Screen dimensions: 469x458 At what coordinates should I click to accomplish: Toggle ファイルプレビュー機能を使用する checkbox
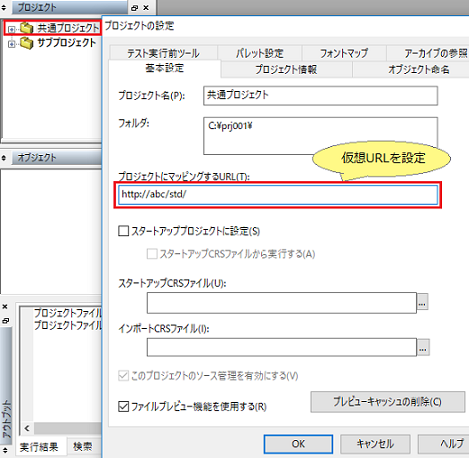(124, 406)
